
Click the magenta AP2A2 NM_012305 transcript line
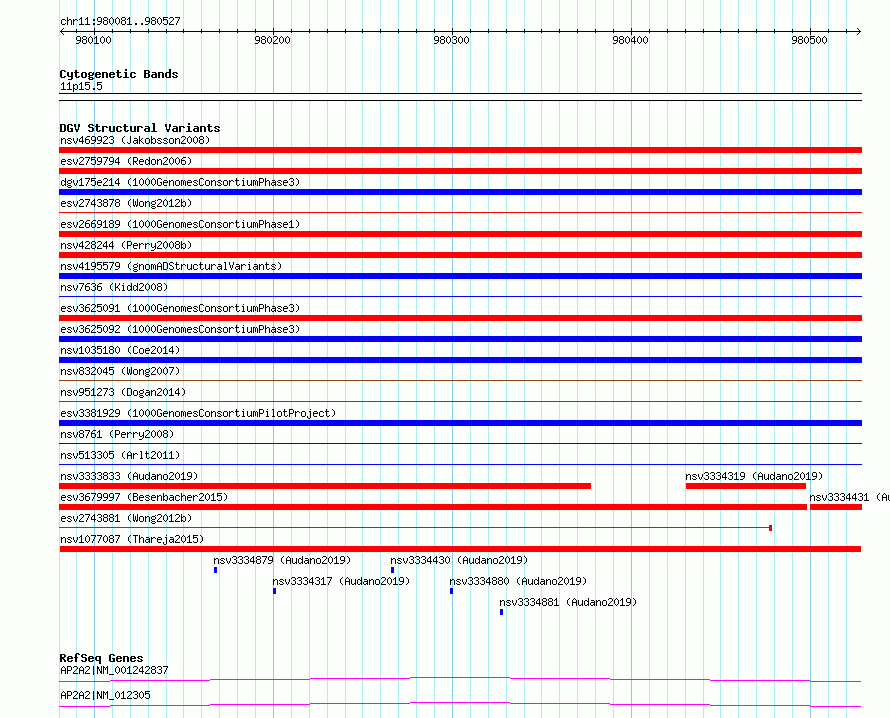pos(460,704)
